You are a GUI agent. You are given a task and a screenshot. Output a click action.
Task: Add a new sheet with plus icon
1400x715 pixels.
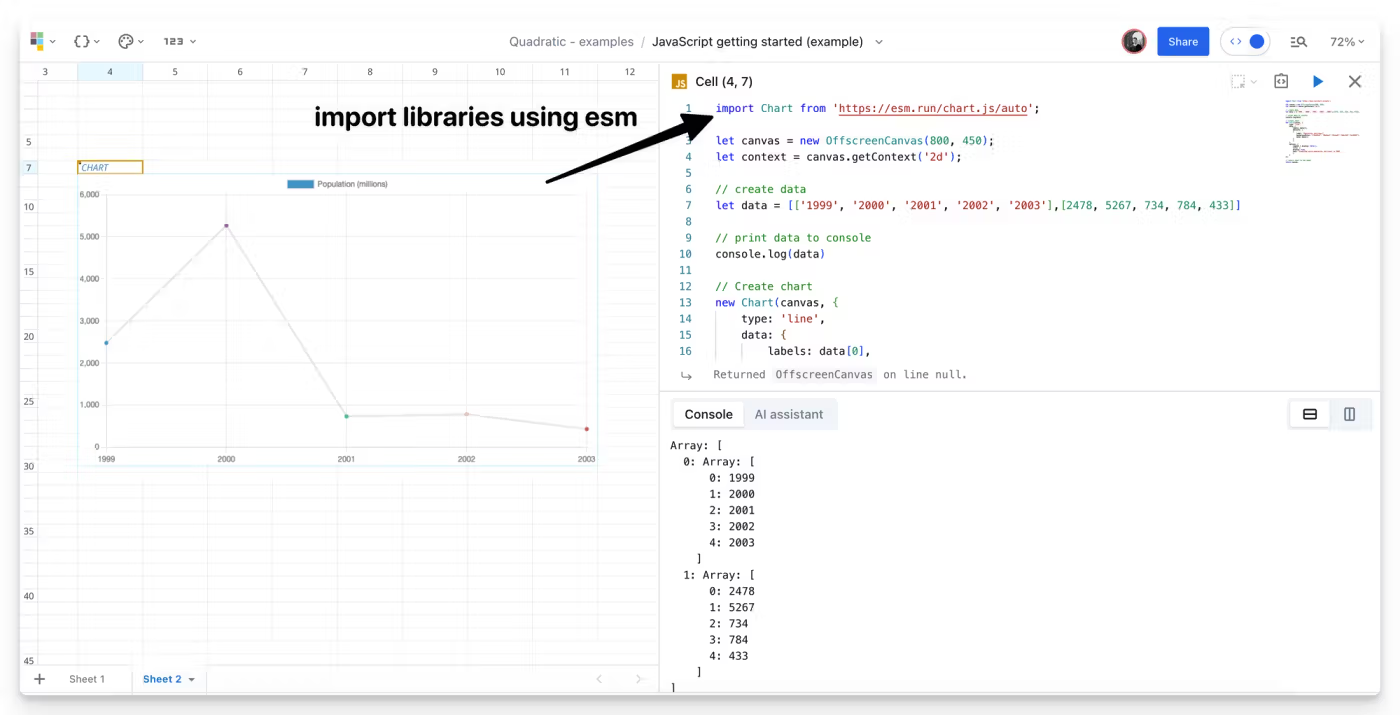[40, 679]
